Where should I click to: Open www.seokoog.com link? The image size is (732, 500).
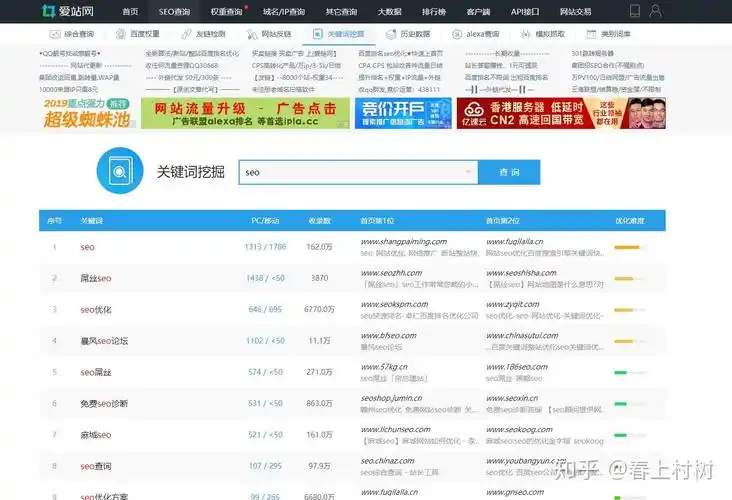(519, 429)
